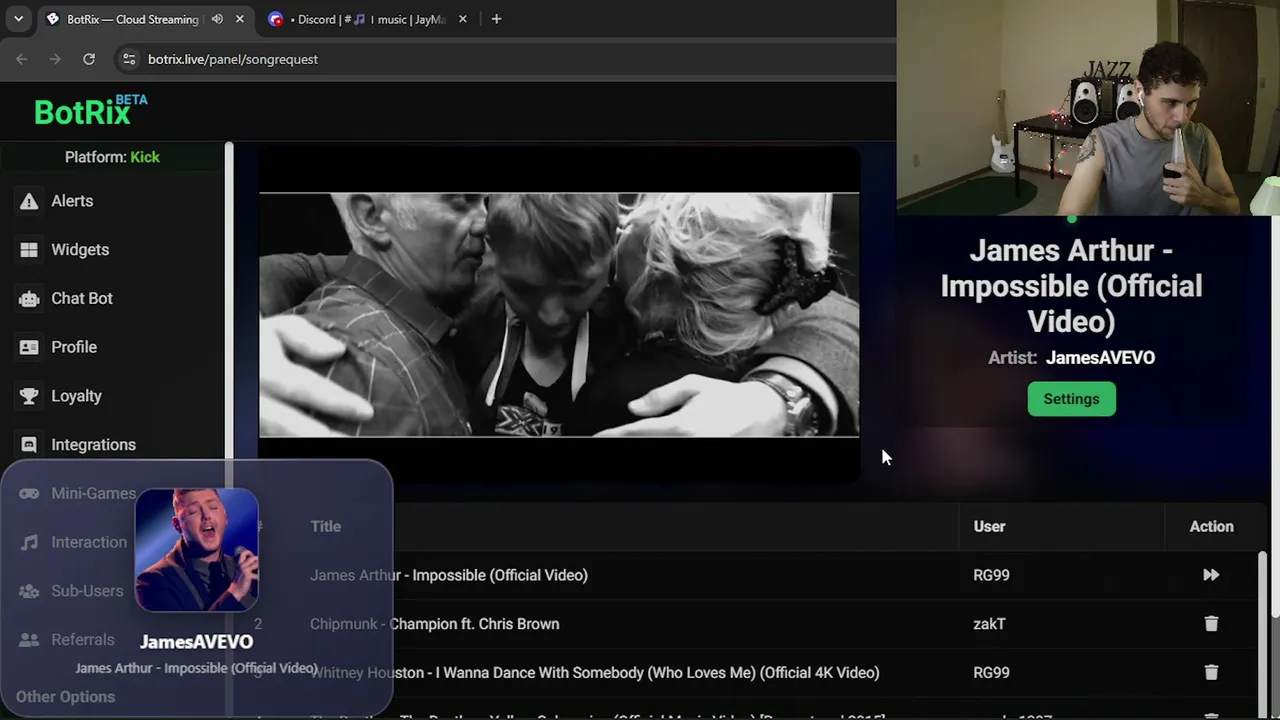The width and height of the screenshot is (1280, 720).
Task: Open the Loyalty section
Action: click(76, 396)
